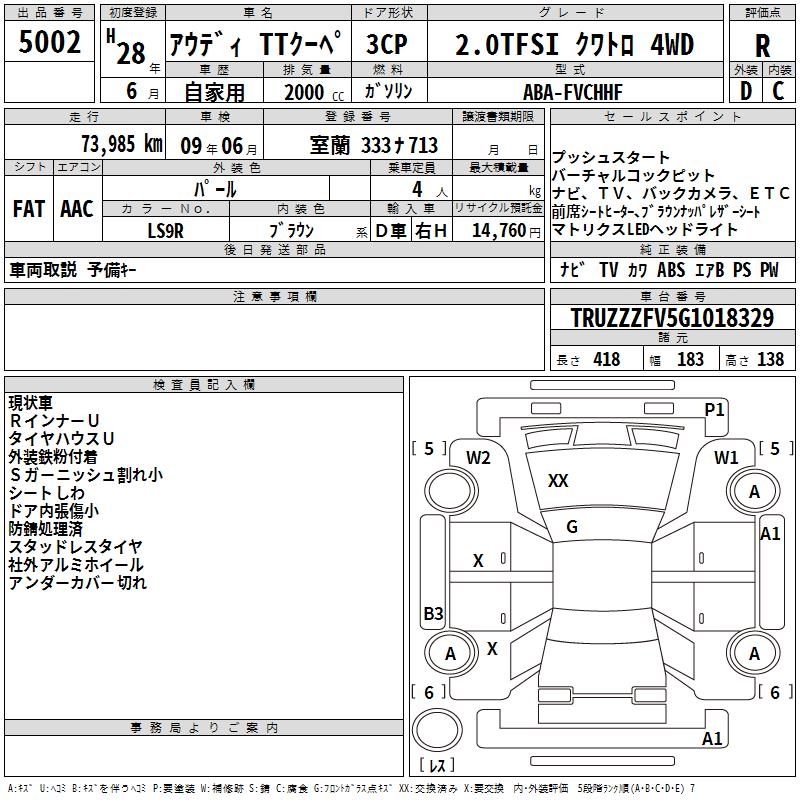Click the model code ABA-FVCHHF
This screenshot has width=800, height=800.
573,92
